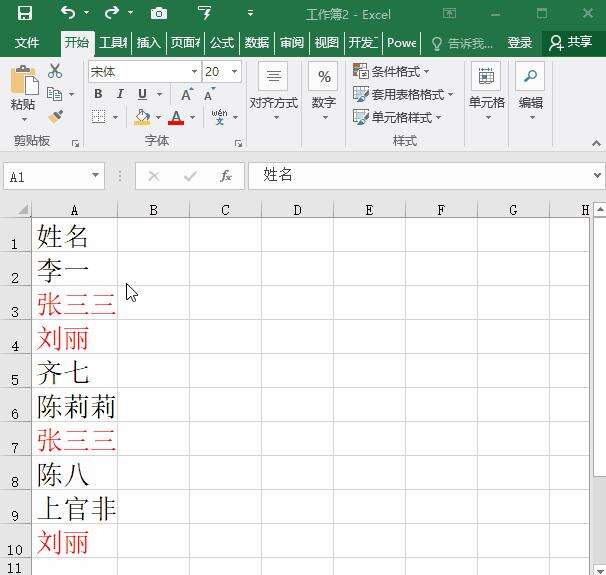Image resolution: width=606 pixels, height=575 pixels.
Task: Click the 共享 share button
Action: [571, 43]
